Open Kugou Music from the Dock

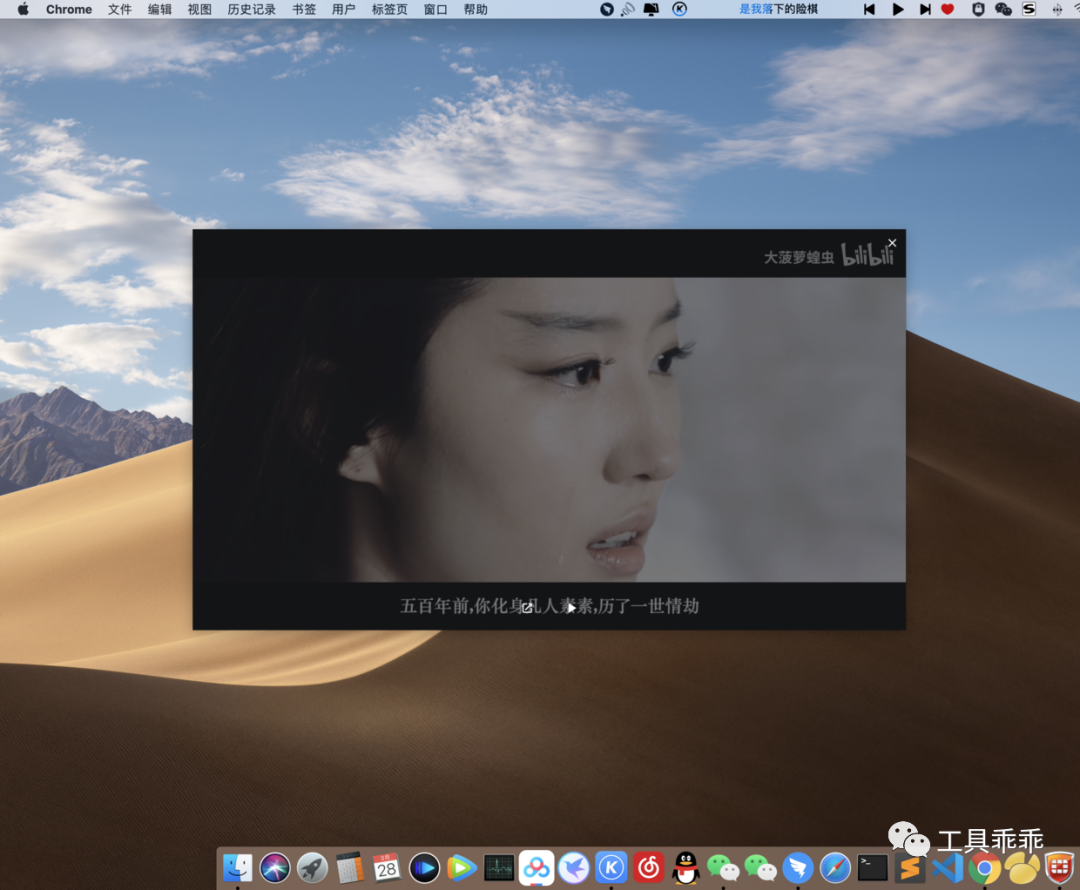pos(611,867)
